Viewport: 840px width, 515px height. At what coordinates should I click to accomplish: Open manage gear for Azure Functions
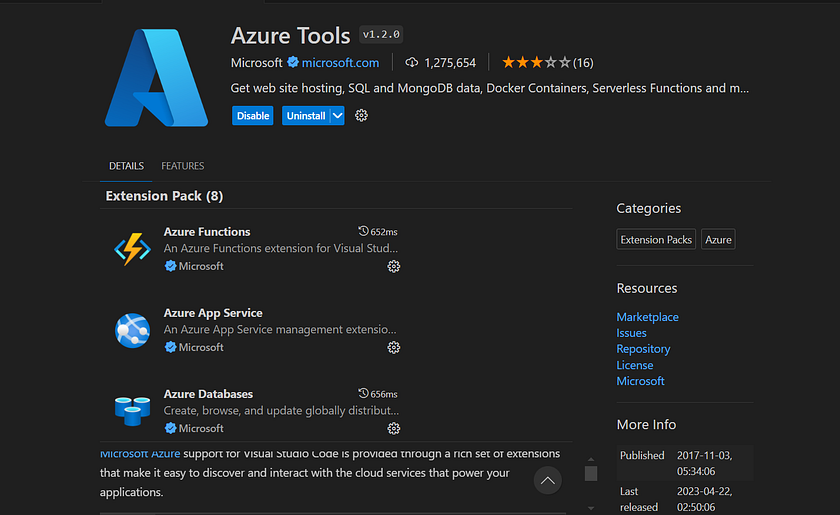[394, 267]
